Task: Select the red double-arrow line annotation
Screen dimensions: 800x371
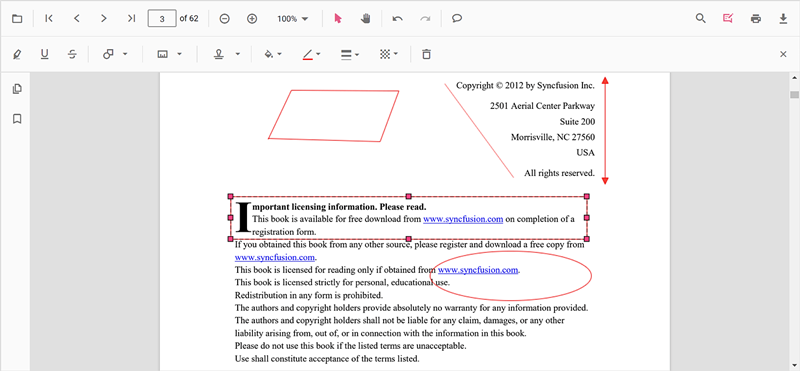Action: click(x=605, y=130)
